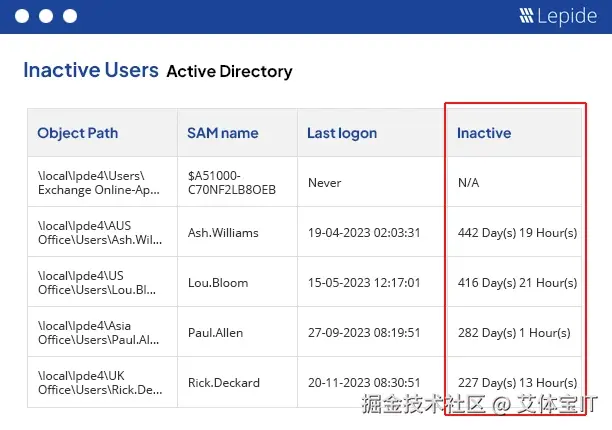This screenshot has height=430, width=612.
Task: Click last logon 20-11-2023 08:30:51
Action: (364, 383)
